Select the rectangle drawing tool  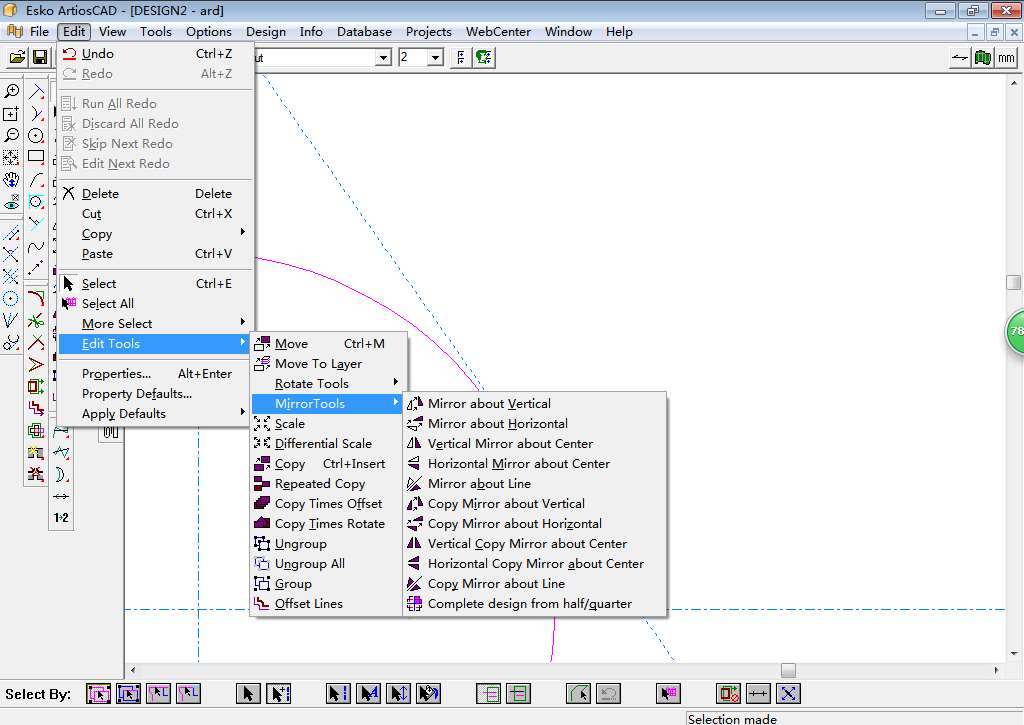pyautogui.click(x=36, y=157)
